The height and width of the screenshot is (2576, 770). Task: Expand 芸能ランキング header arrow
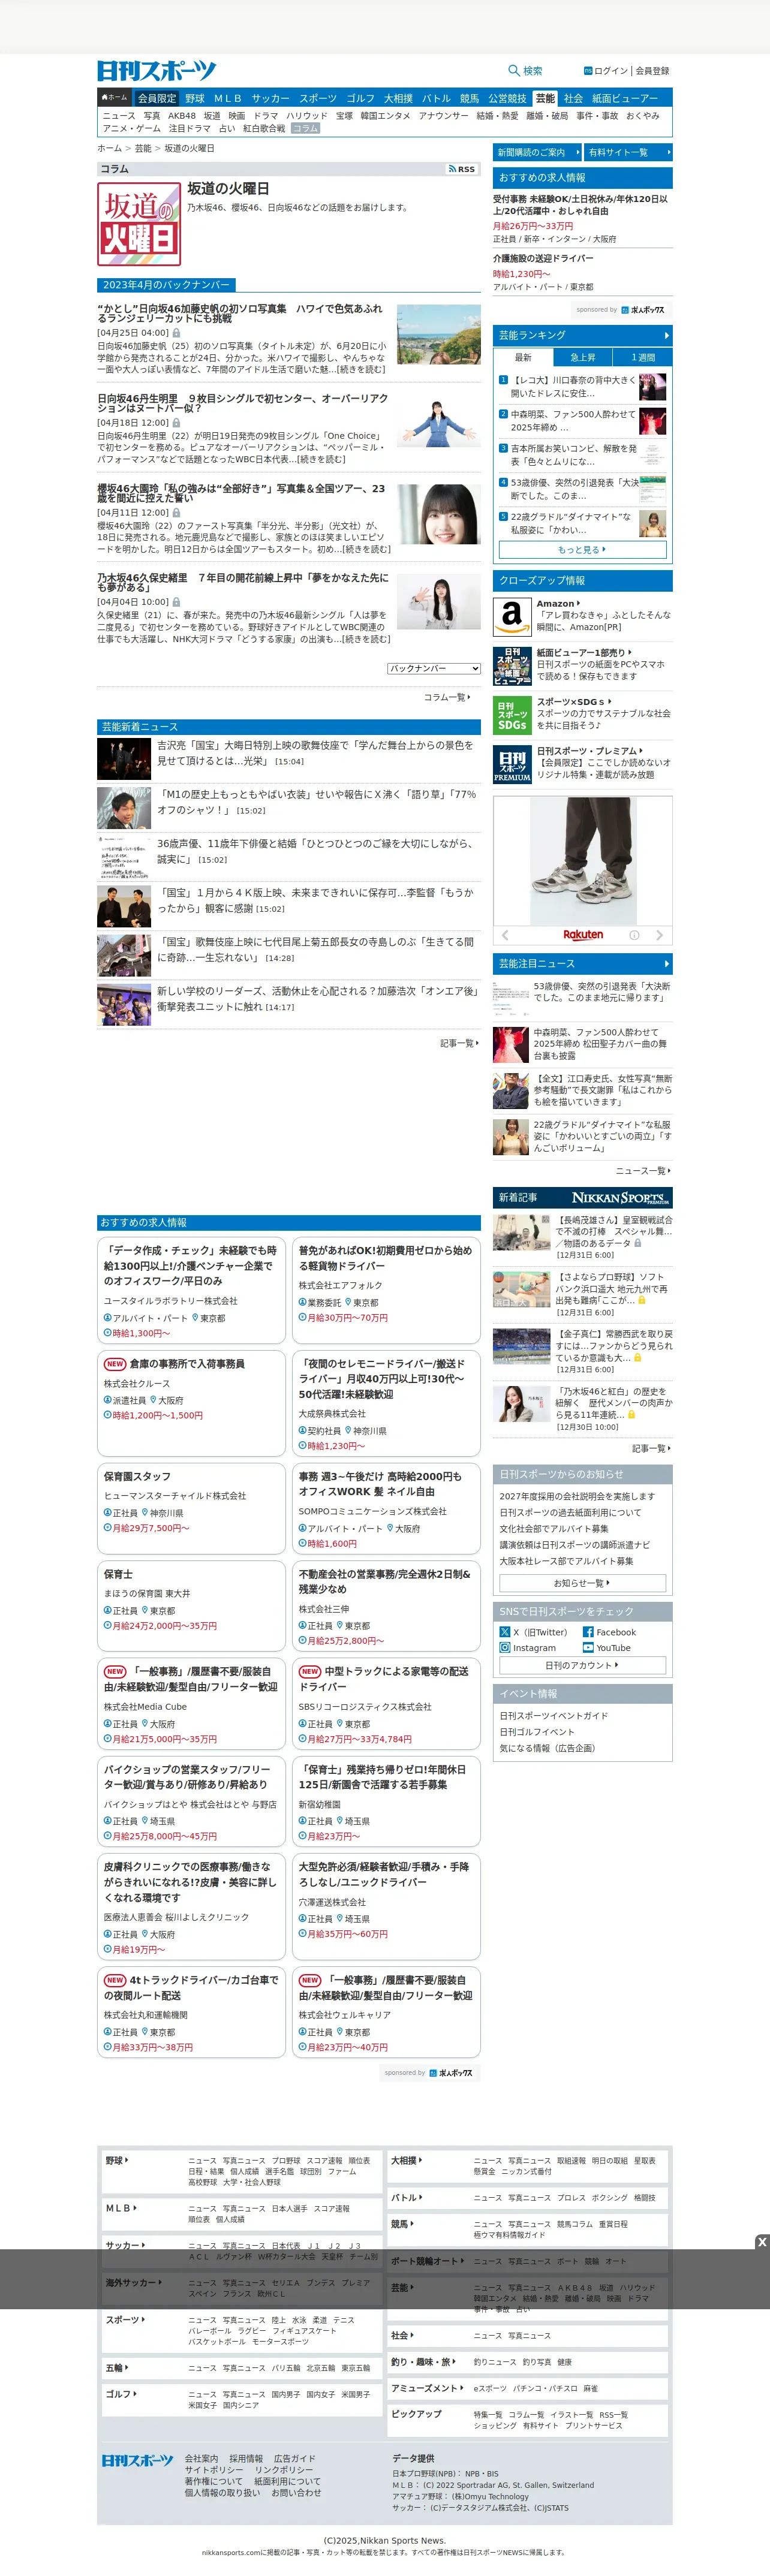point(666,335)
